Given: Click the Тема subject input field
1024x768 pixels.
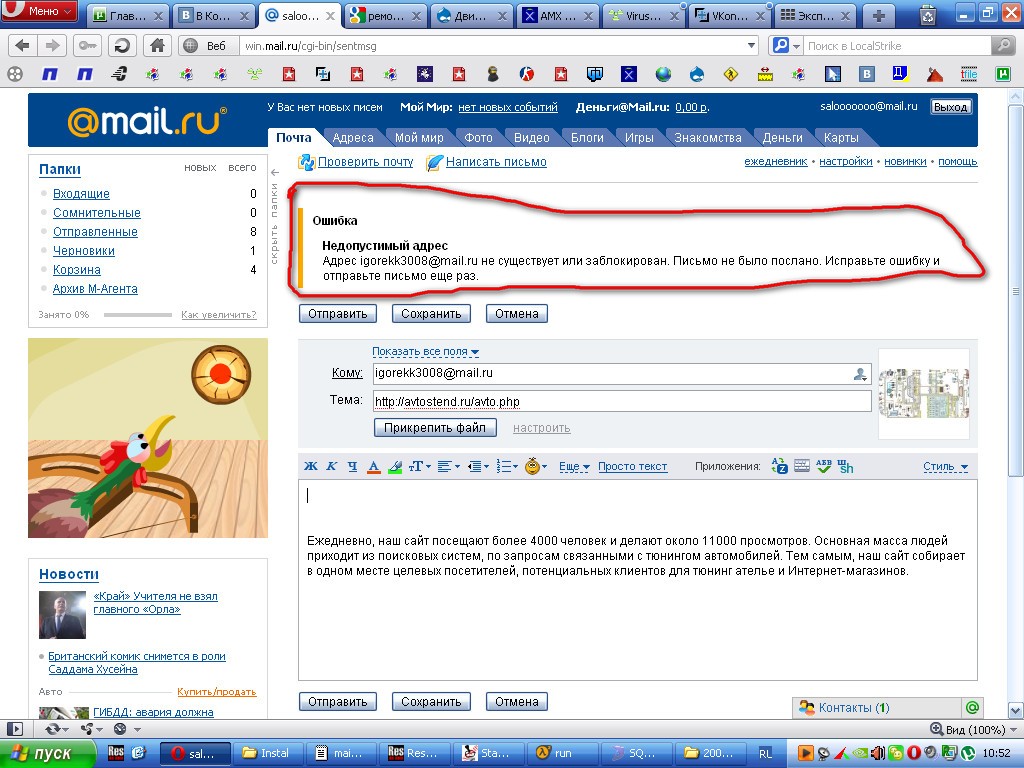Looking at the screenshot, I should (x=622, y=401).
